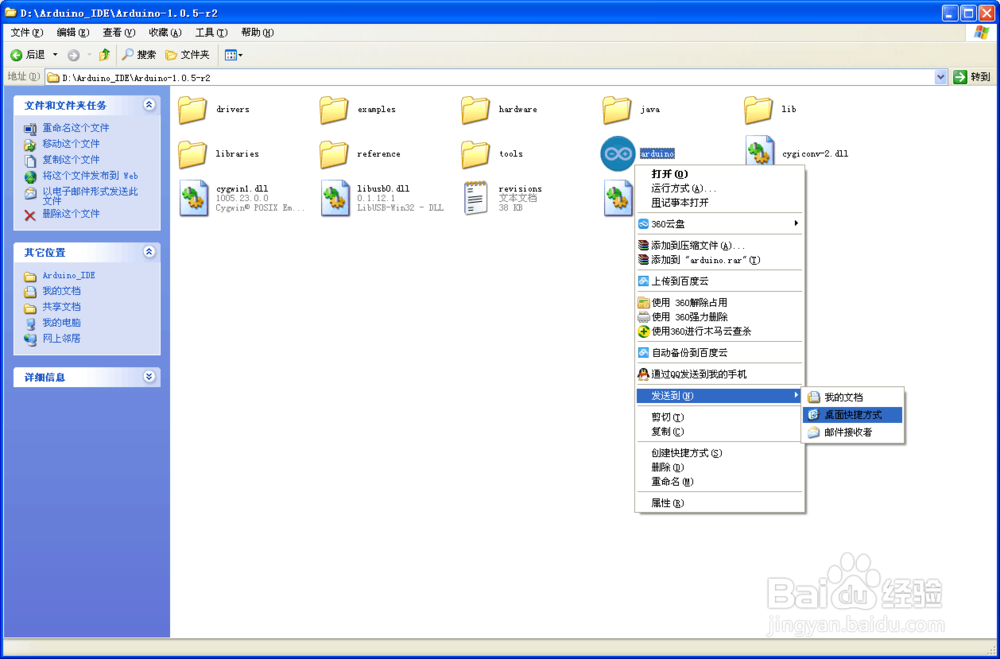Click 将这个文件发布到 Web link
1000x659 pixels.
(x=90, y=175)
